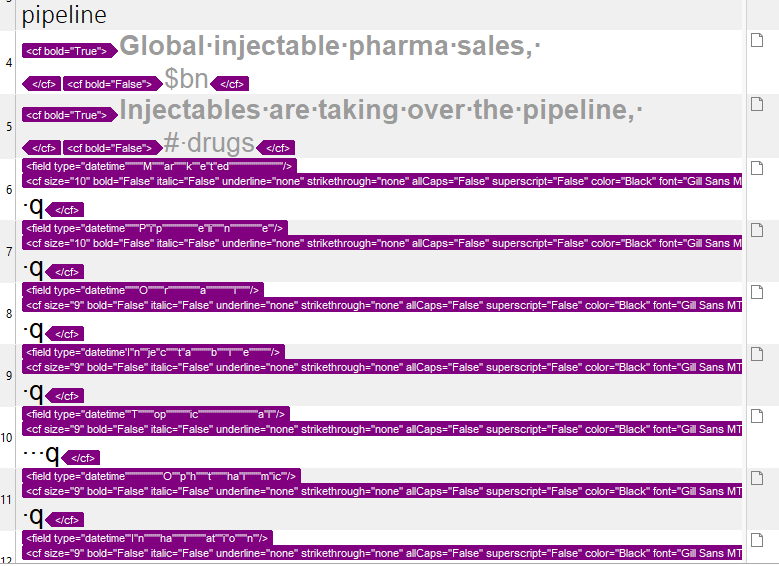Click the closing cf tag after '# drugs'
Screen dimensions: 779x566
point(275,148)
